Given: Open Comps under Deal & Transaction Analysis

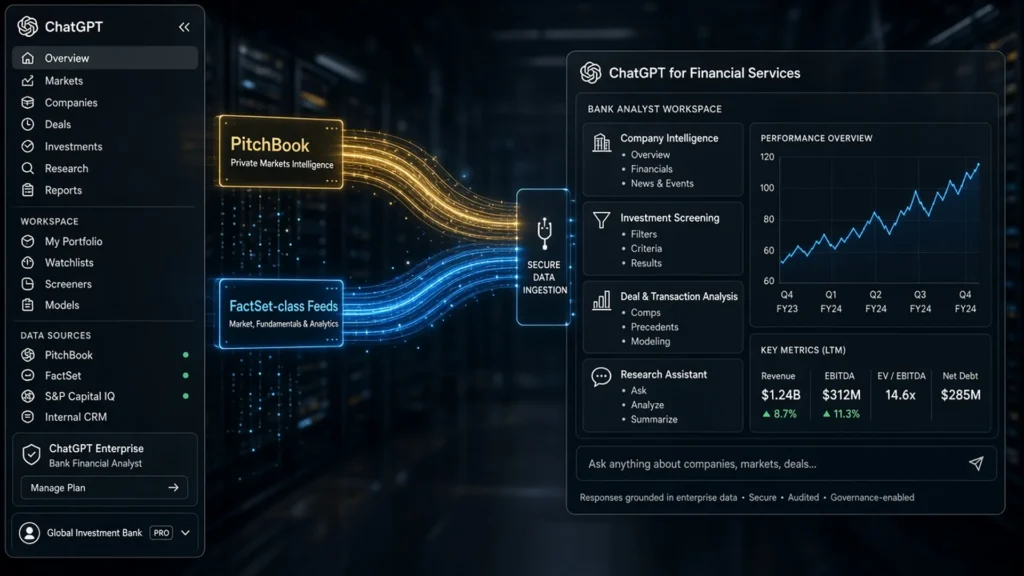Looking at the screenshot, I should pos(646,313).
